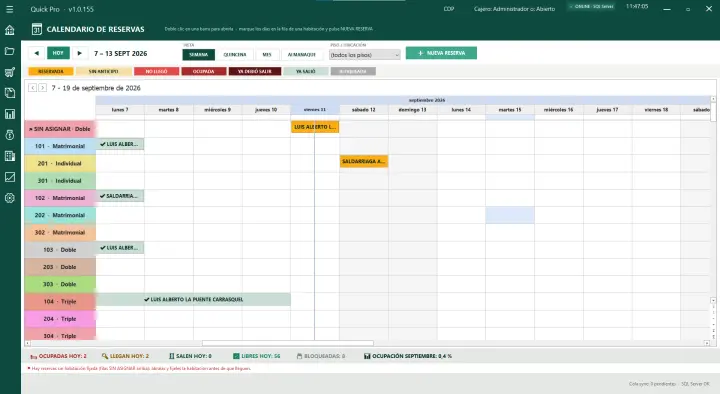
Task: Click the jueves 17 day header
Action: tap(608, 110)
